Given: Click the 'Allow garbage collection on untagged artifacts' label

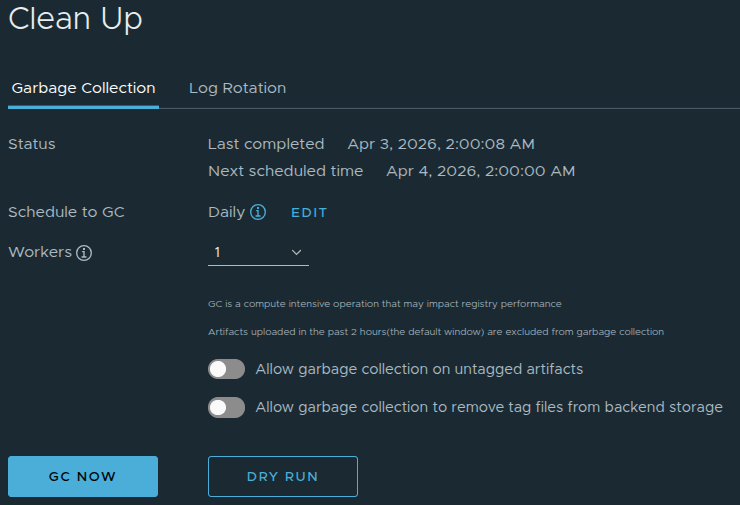Looking at the screenshot, I should tap(419, 369).
